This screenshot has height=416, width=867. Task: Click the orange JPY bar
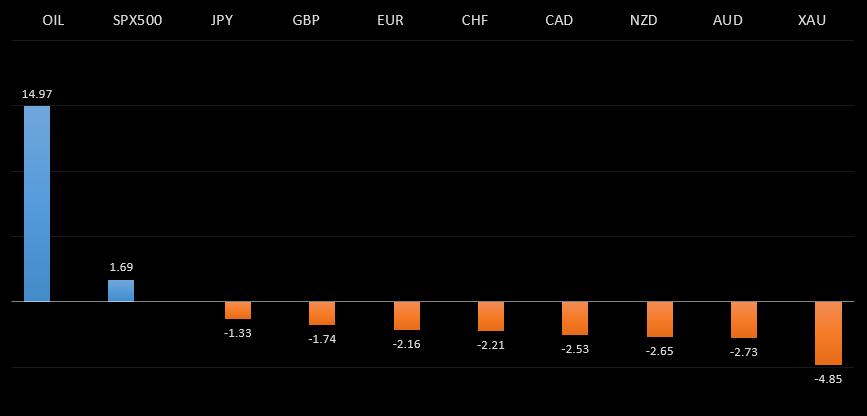click(238, 310)
